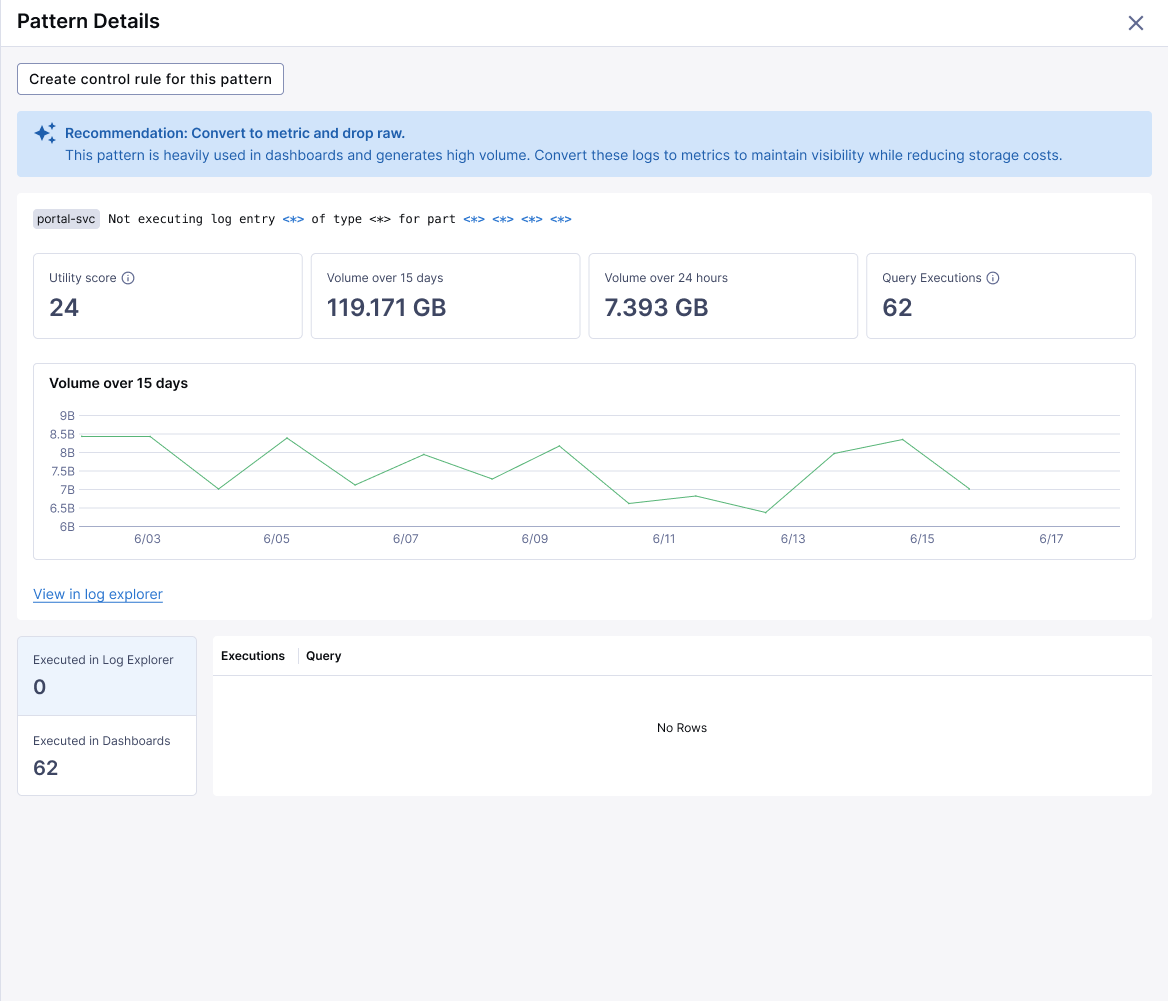Create control rule for this pattern
This screenshot has height=1001, width=1168.
pos(150,79)
